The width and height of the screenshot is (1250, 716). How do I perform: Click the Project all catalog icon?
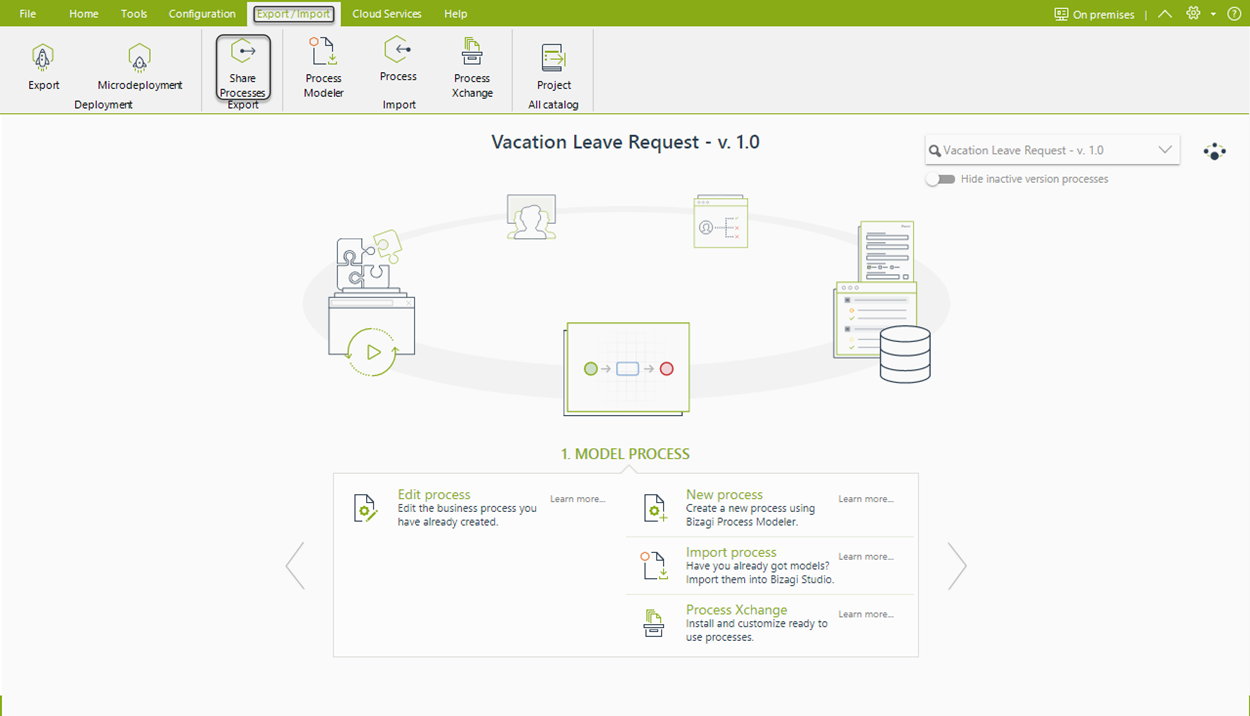(554, 58)
